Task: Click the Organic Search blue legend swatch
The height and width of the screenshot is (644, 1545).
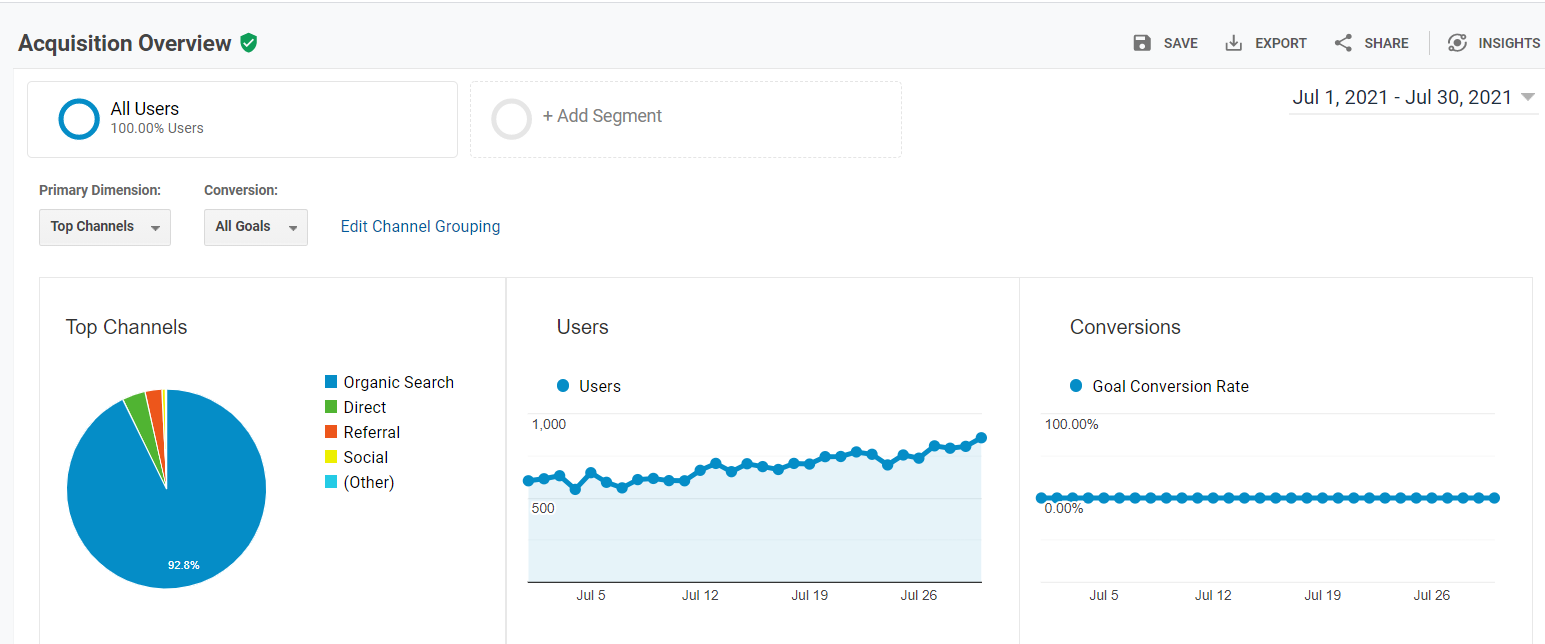Action: point(331,382)
